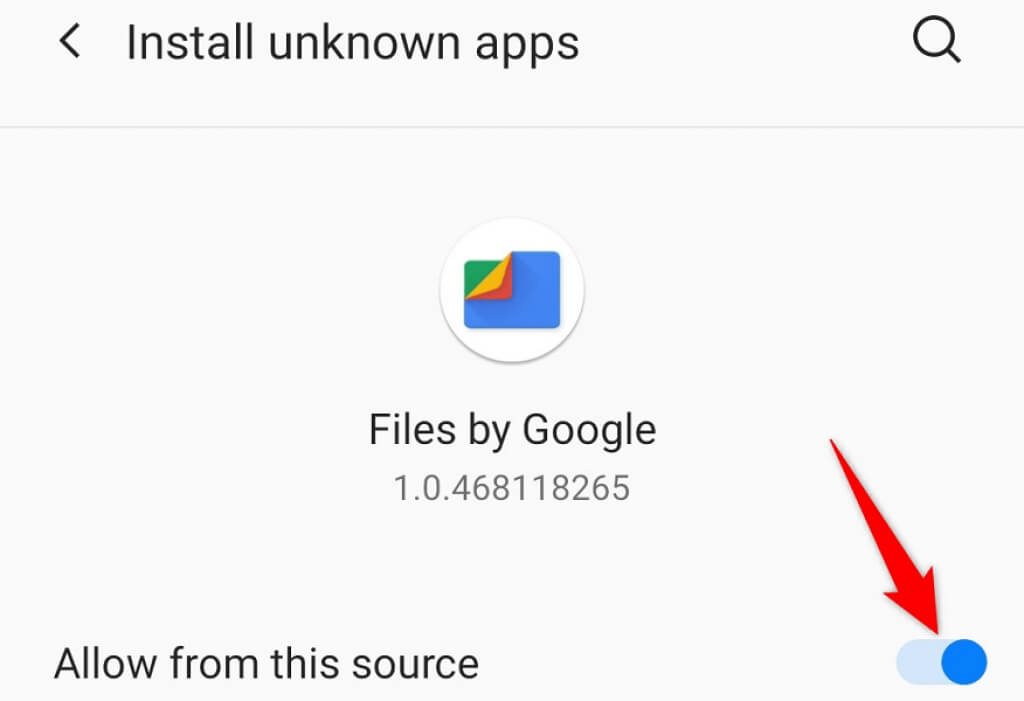Click the word source in the toggle row
The image size is (1024, 701).
415,665
